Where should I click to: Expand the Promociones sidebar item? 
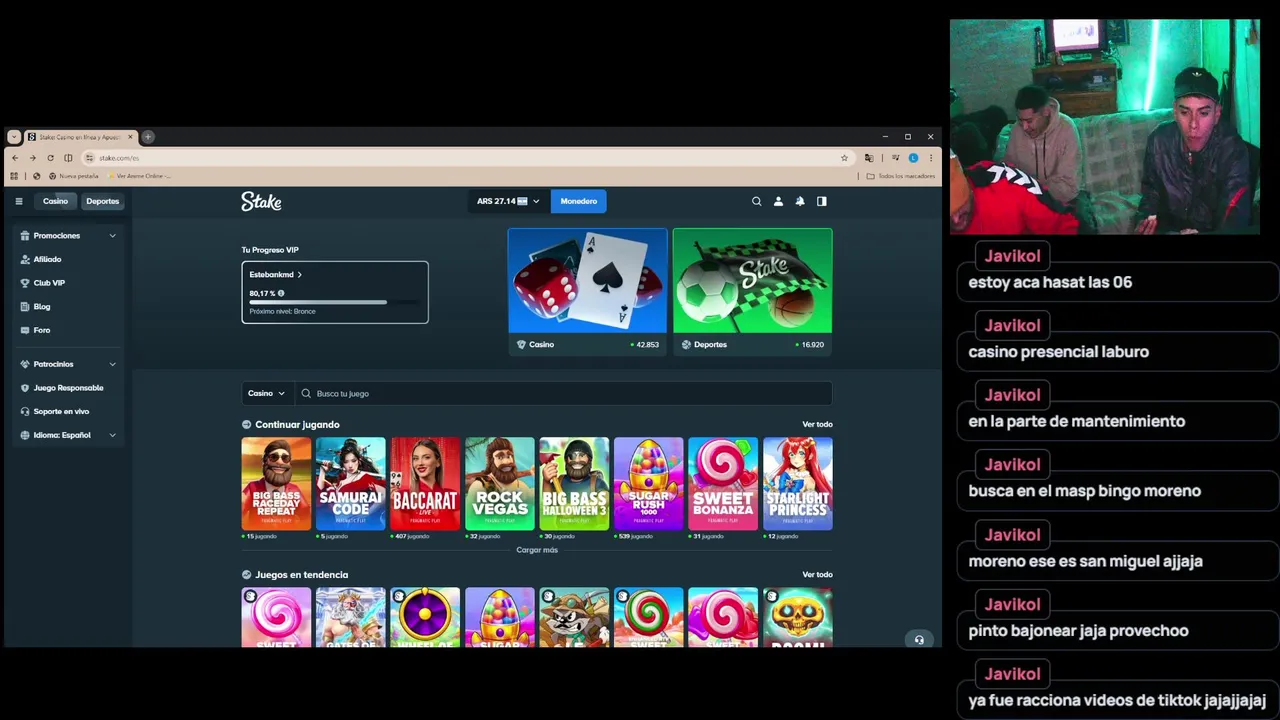[67, 236]
